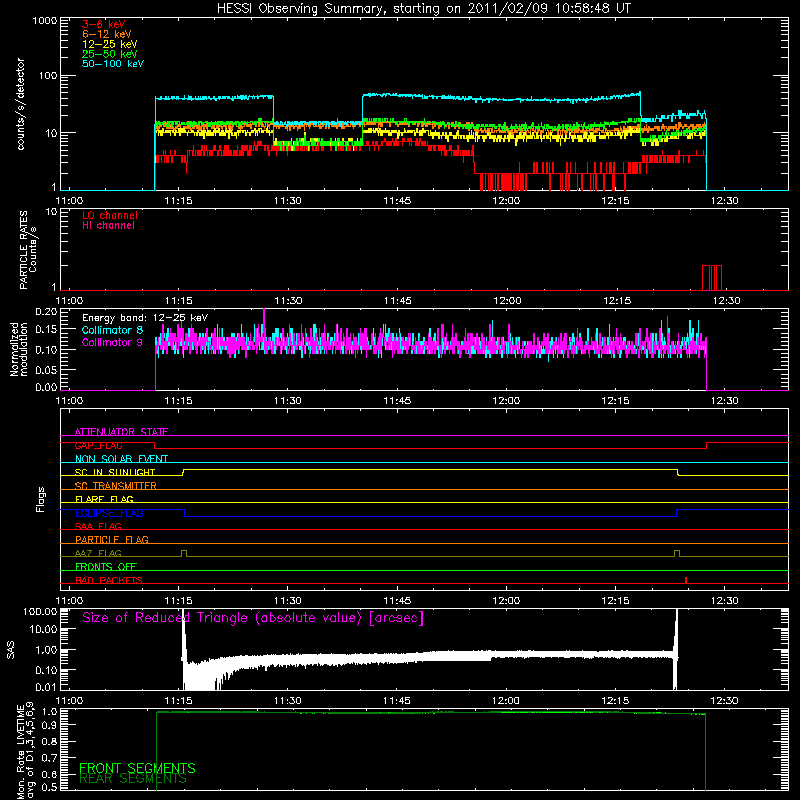800x800 pixels.
Task: Click the BAD_PACKETS flag label
Action: [109, 580]
